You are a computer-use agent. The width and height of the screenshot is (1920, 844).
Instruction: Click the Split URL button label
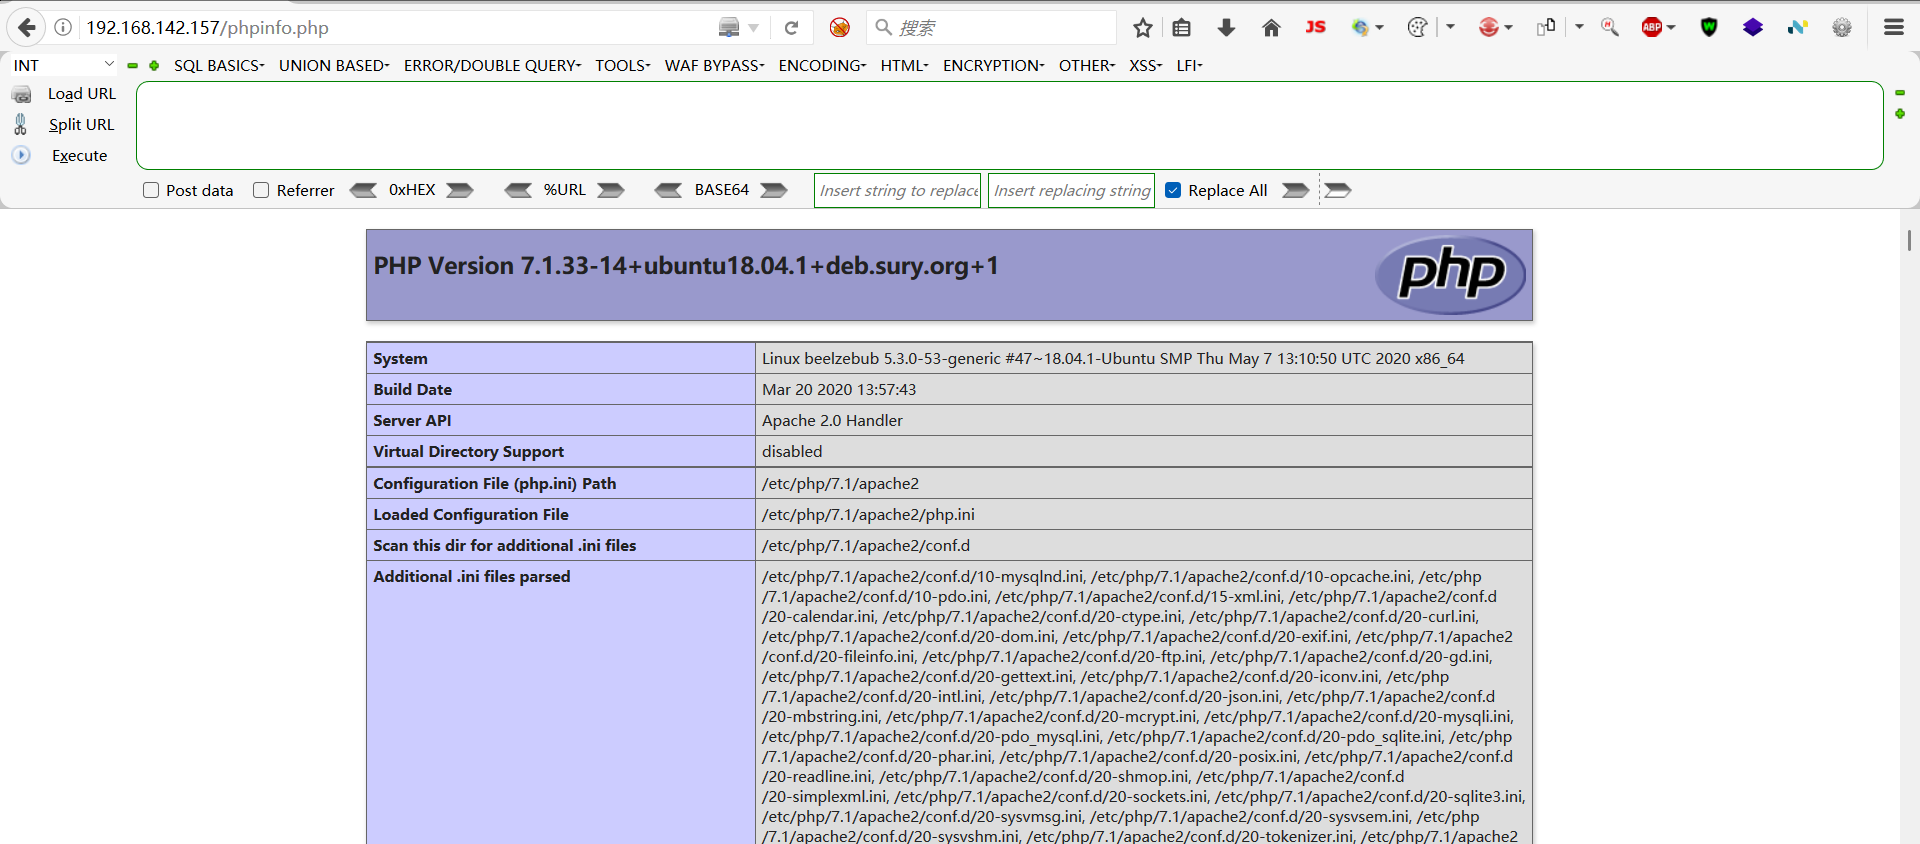pyautogui.click(x=82, y=125)
